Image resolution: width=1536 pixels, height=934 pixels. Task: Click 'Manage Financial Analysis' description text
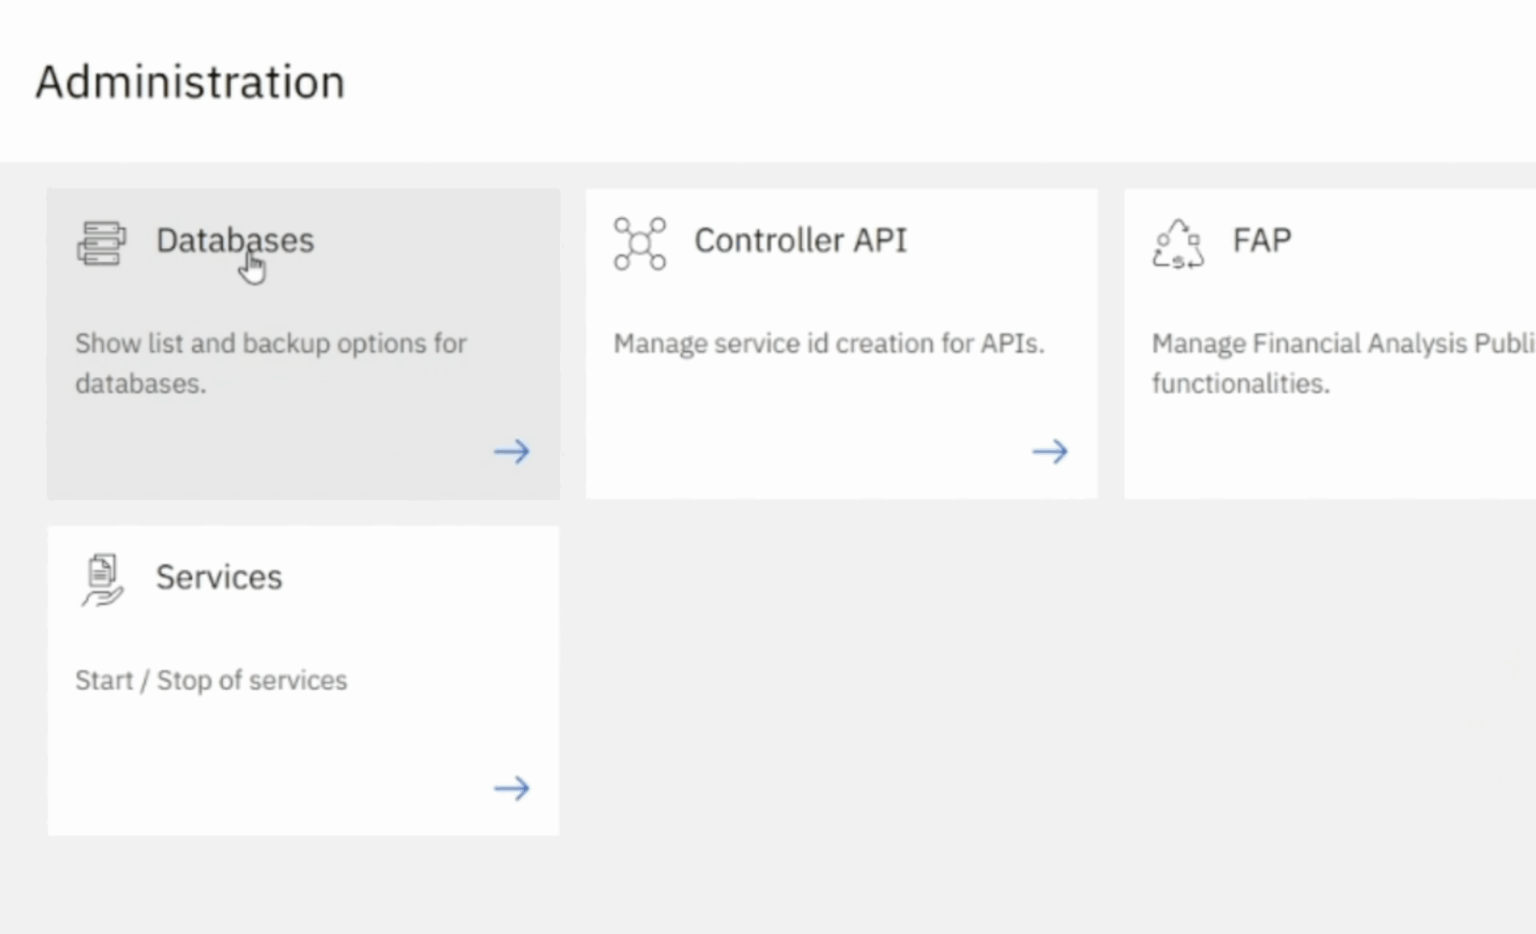click(1343, 364)
